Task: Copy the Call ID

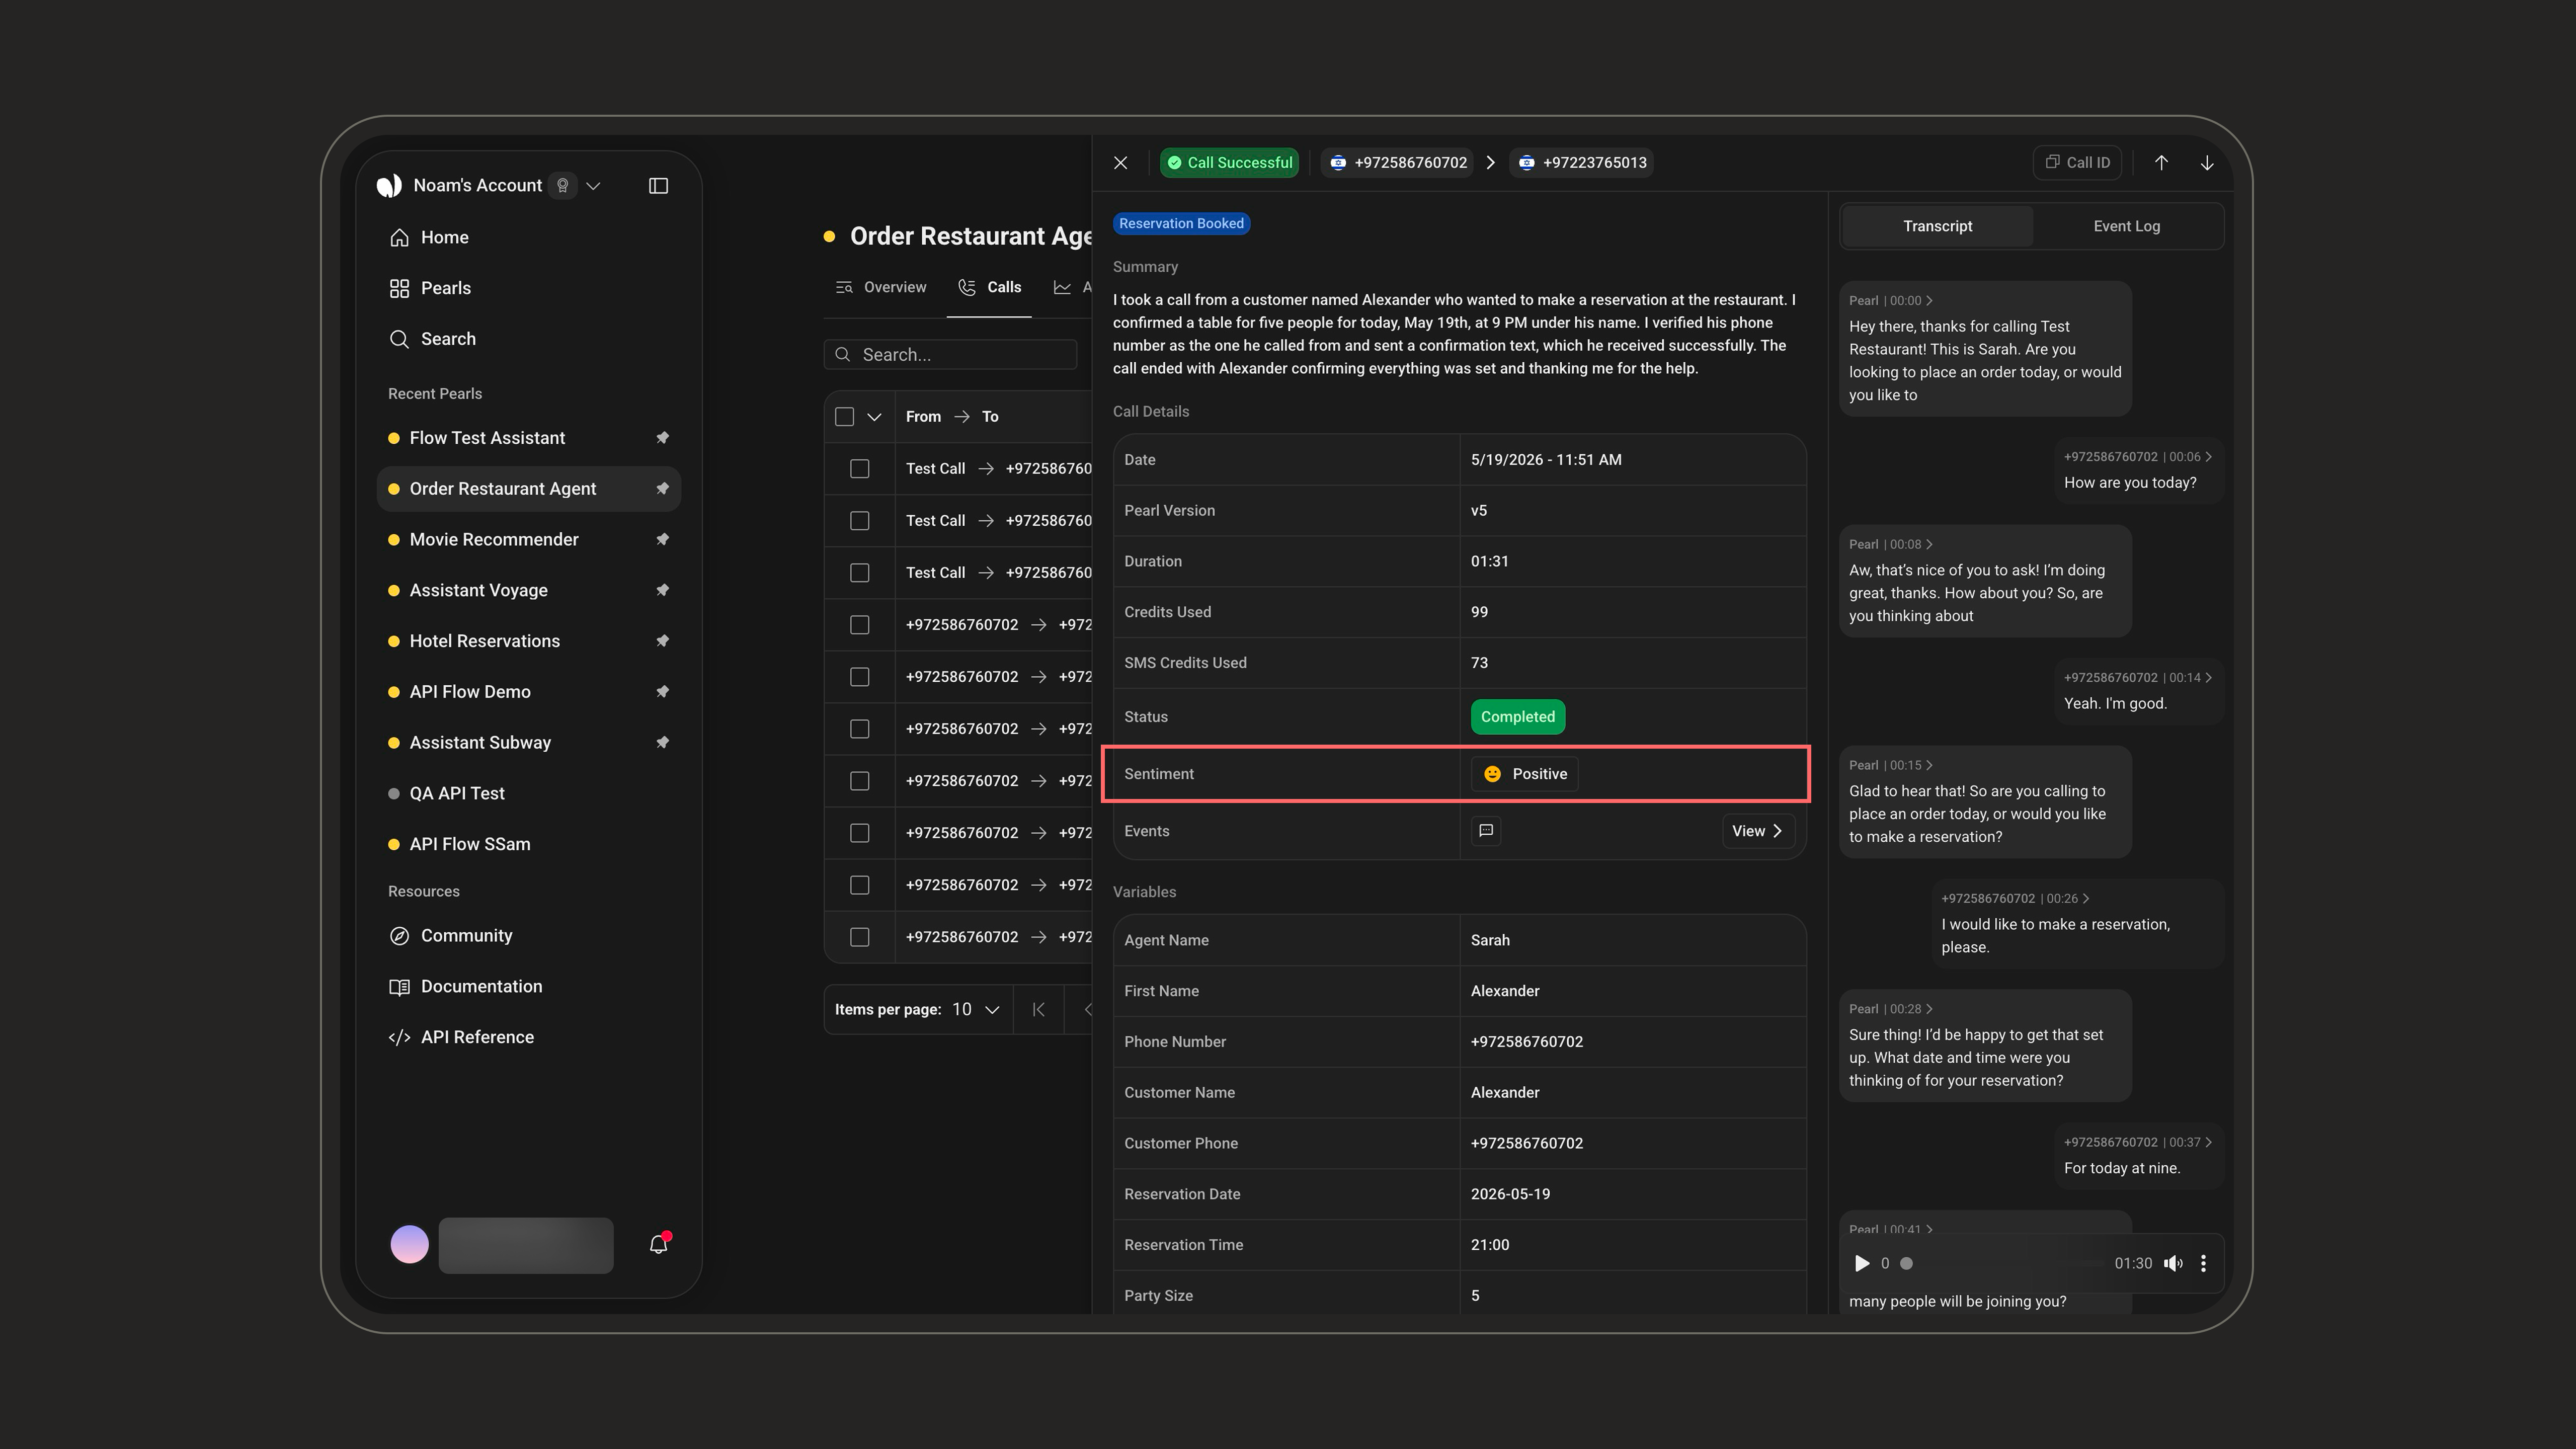Action: (2077, 163)
